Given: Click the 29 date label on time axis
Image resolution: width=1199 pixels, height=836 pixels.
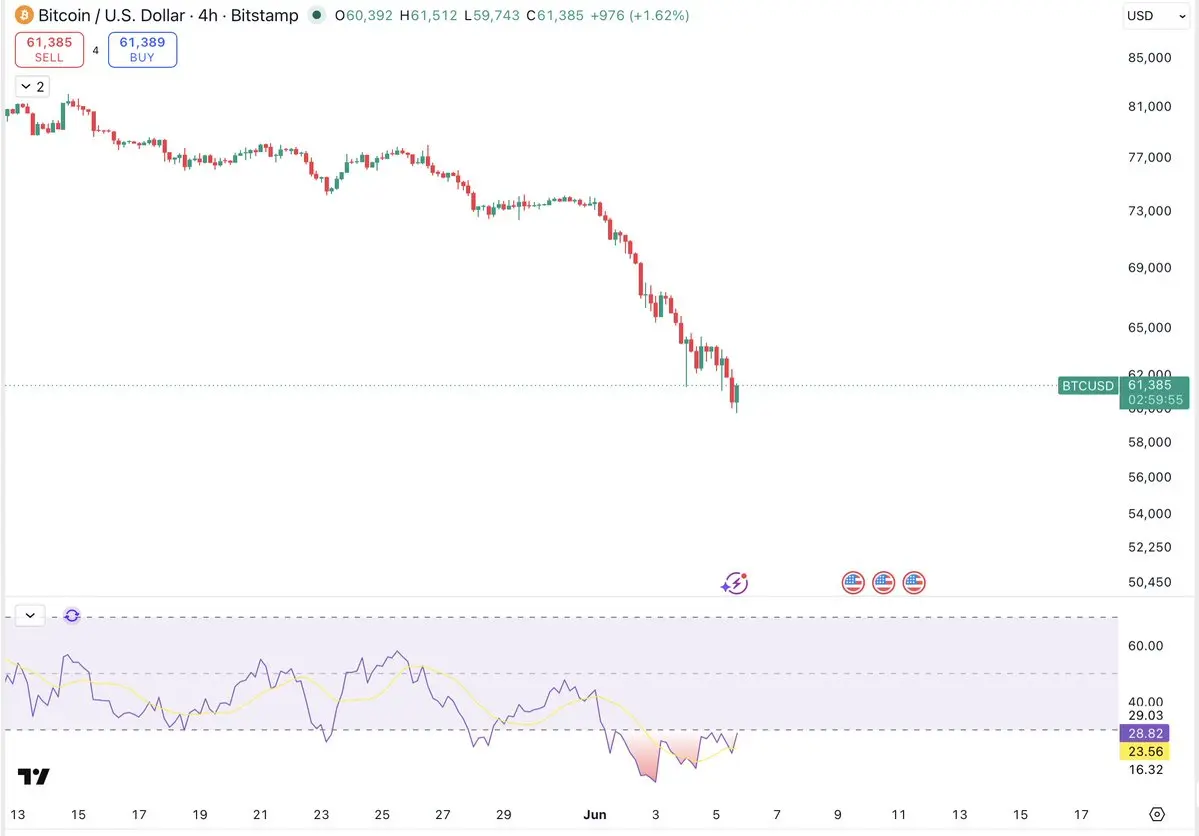Looking at the screenshot, I should click(x=503, y=815).
